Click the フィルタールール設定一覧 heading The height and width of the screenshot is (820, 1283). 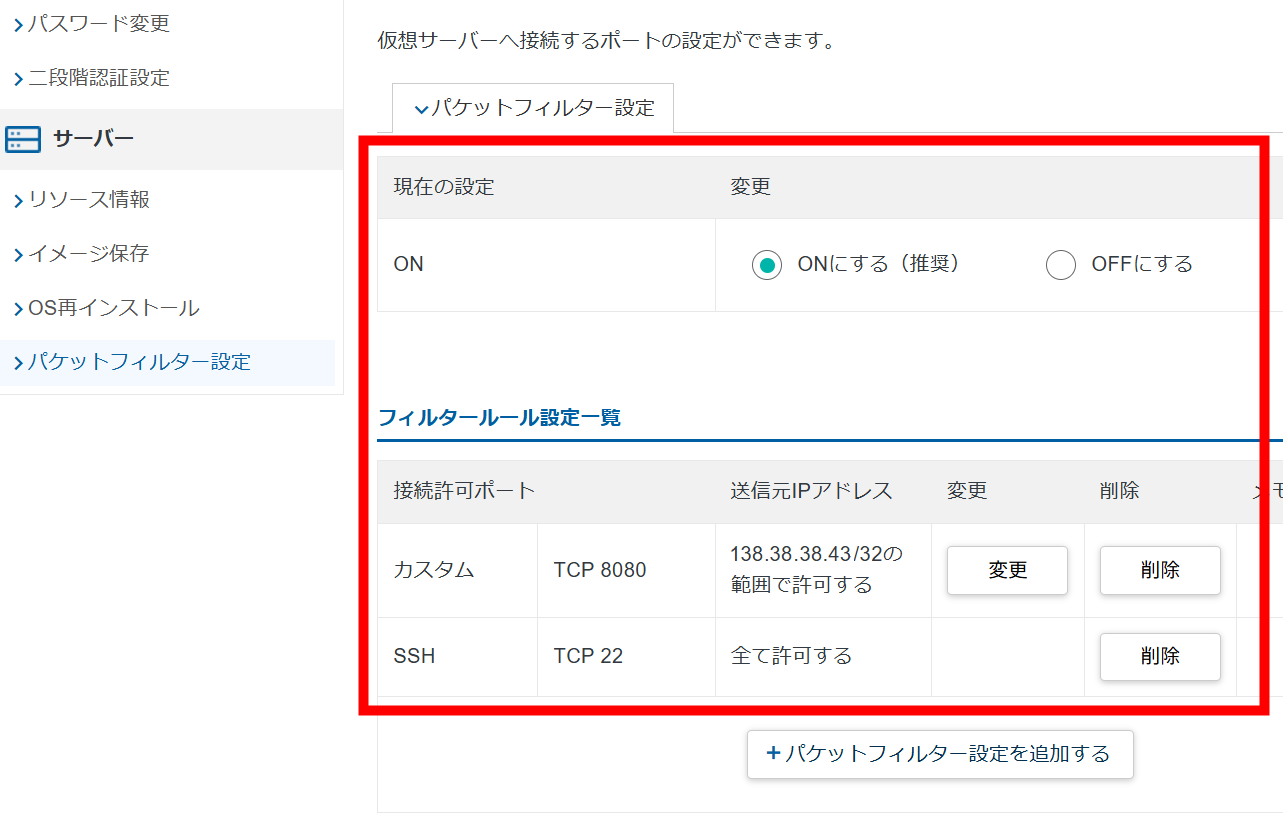pyautogui.click(x=499, y=417)
